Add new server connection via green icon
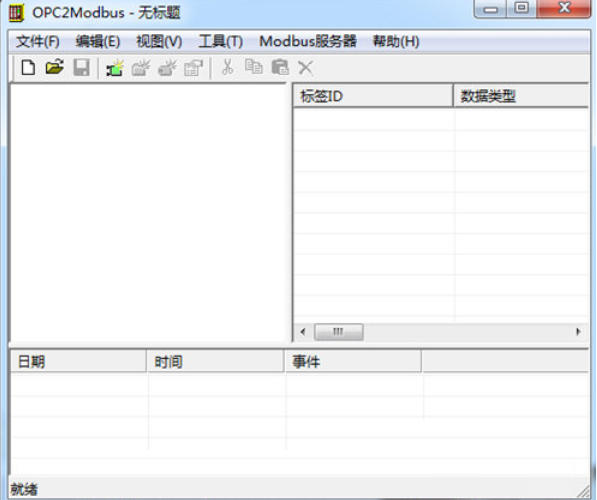 pos(115,68)
